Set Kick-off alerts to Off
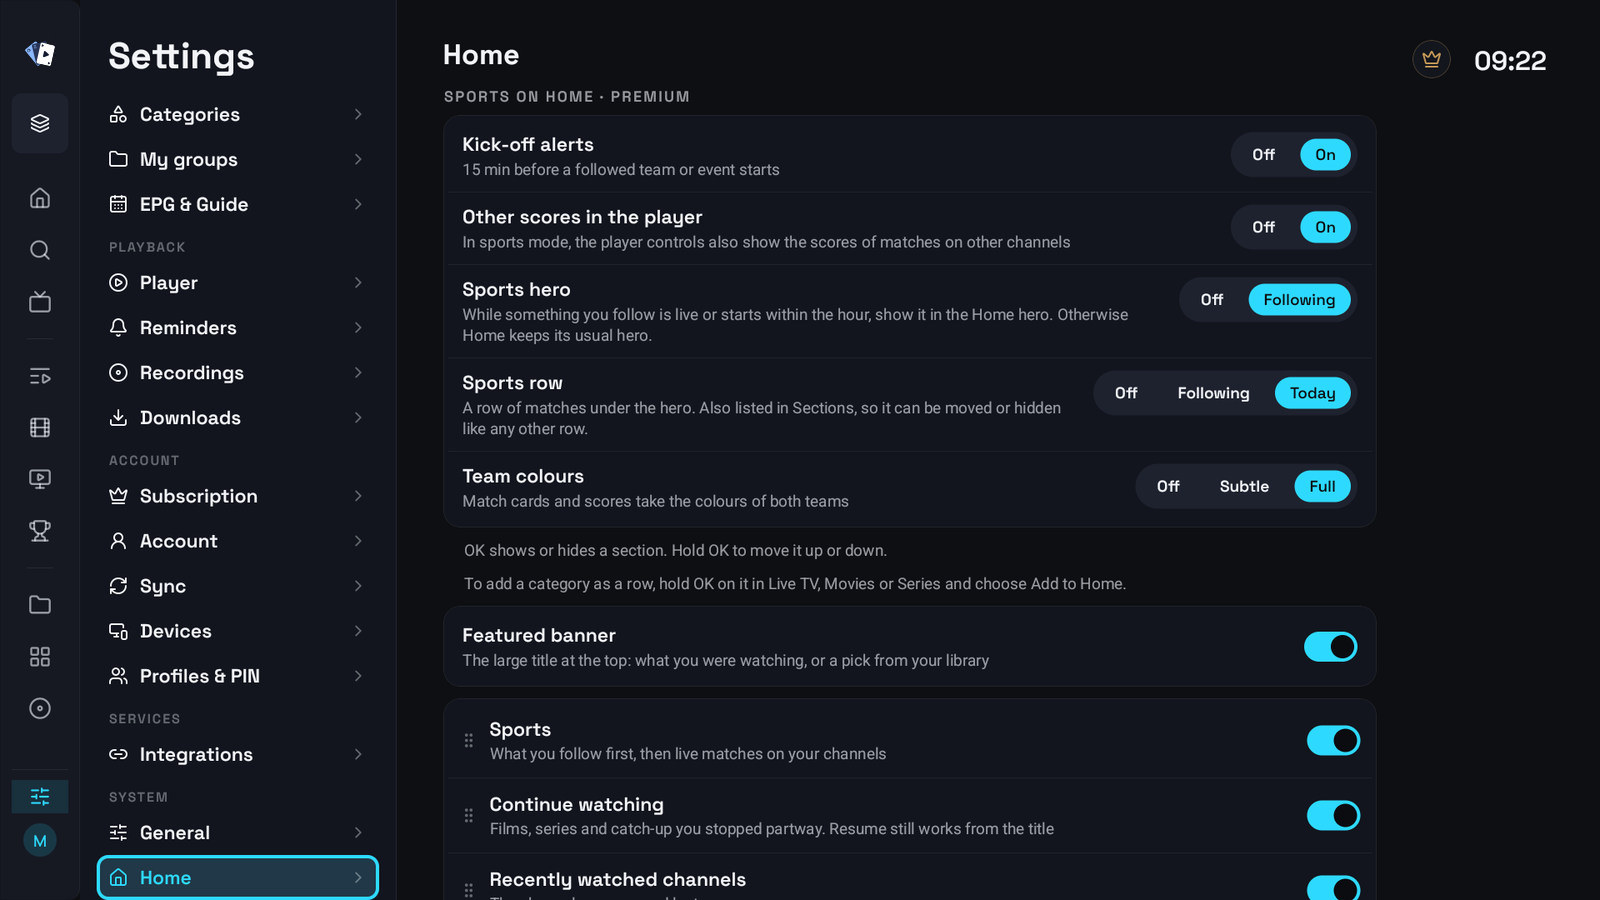Viewport: 1600px width, 900px height. (x=1264, y=155)
